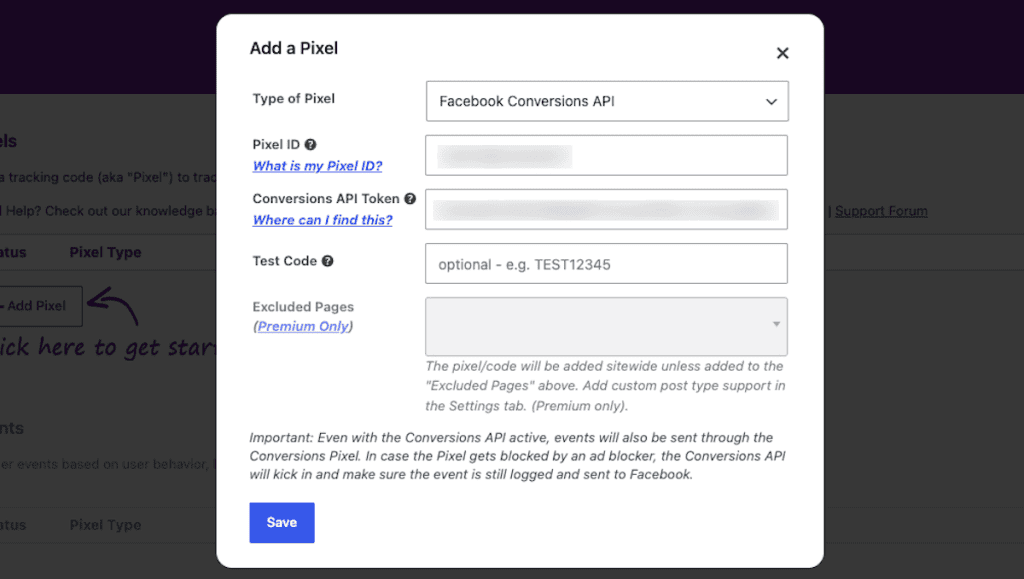Image resolution: width=1024 pixels, height=579 pixels.
Task: Click the Pixel ID help icon
Action: click(x=311, y=145)
